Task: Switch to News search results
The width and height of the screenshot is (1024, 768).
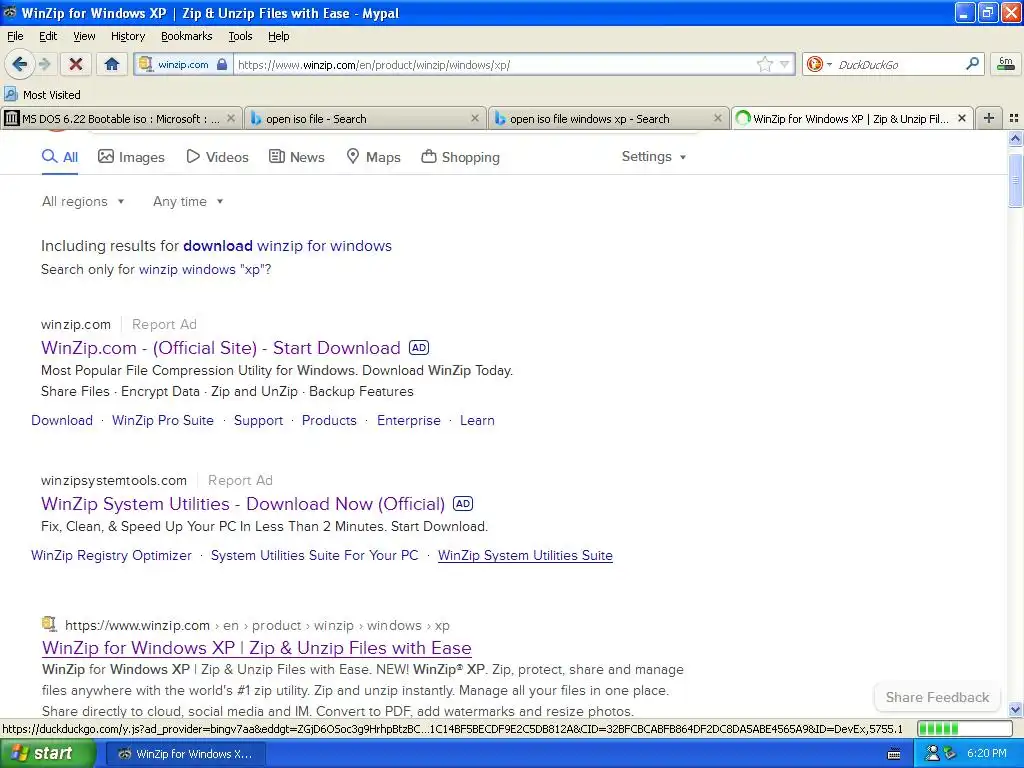Action: click(296, 157)
